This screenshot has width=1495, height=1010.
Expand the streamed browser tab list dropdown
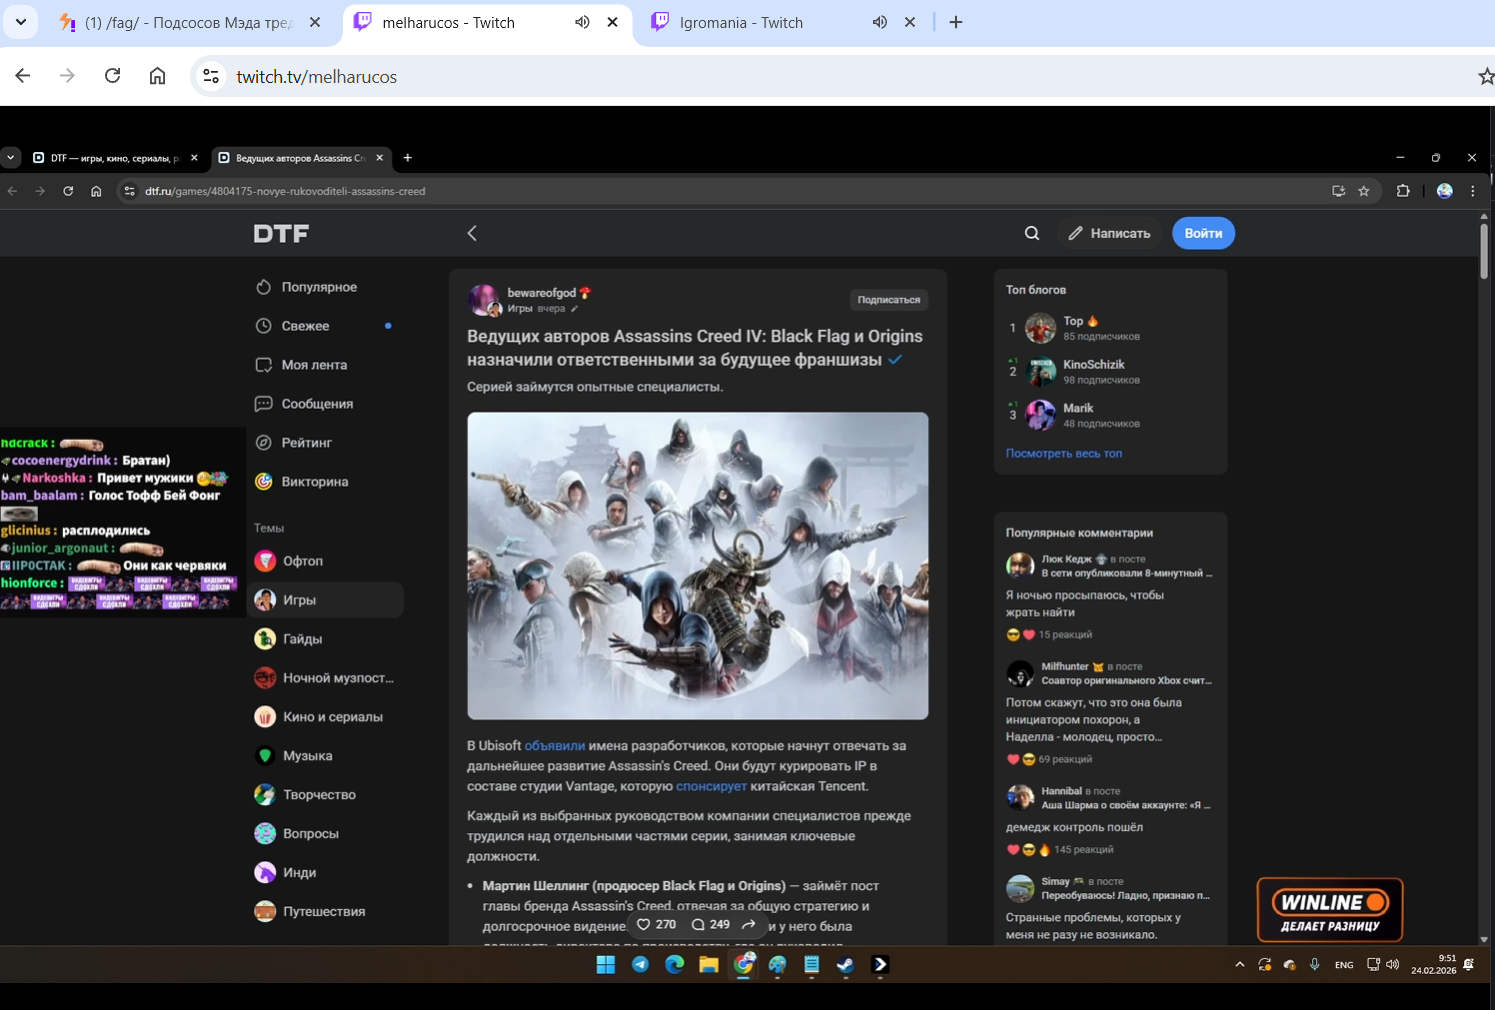(x=10, y=158)
